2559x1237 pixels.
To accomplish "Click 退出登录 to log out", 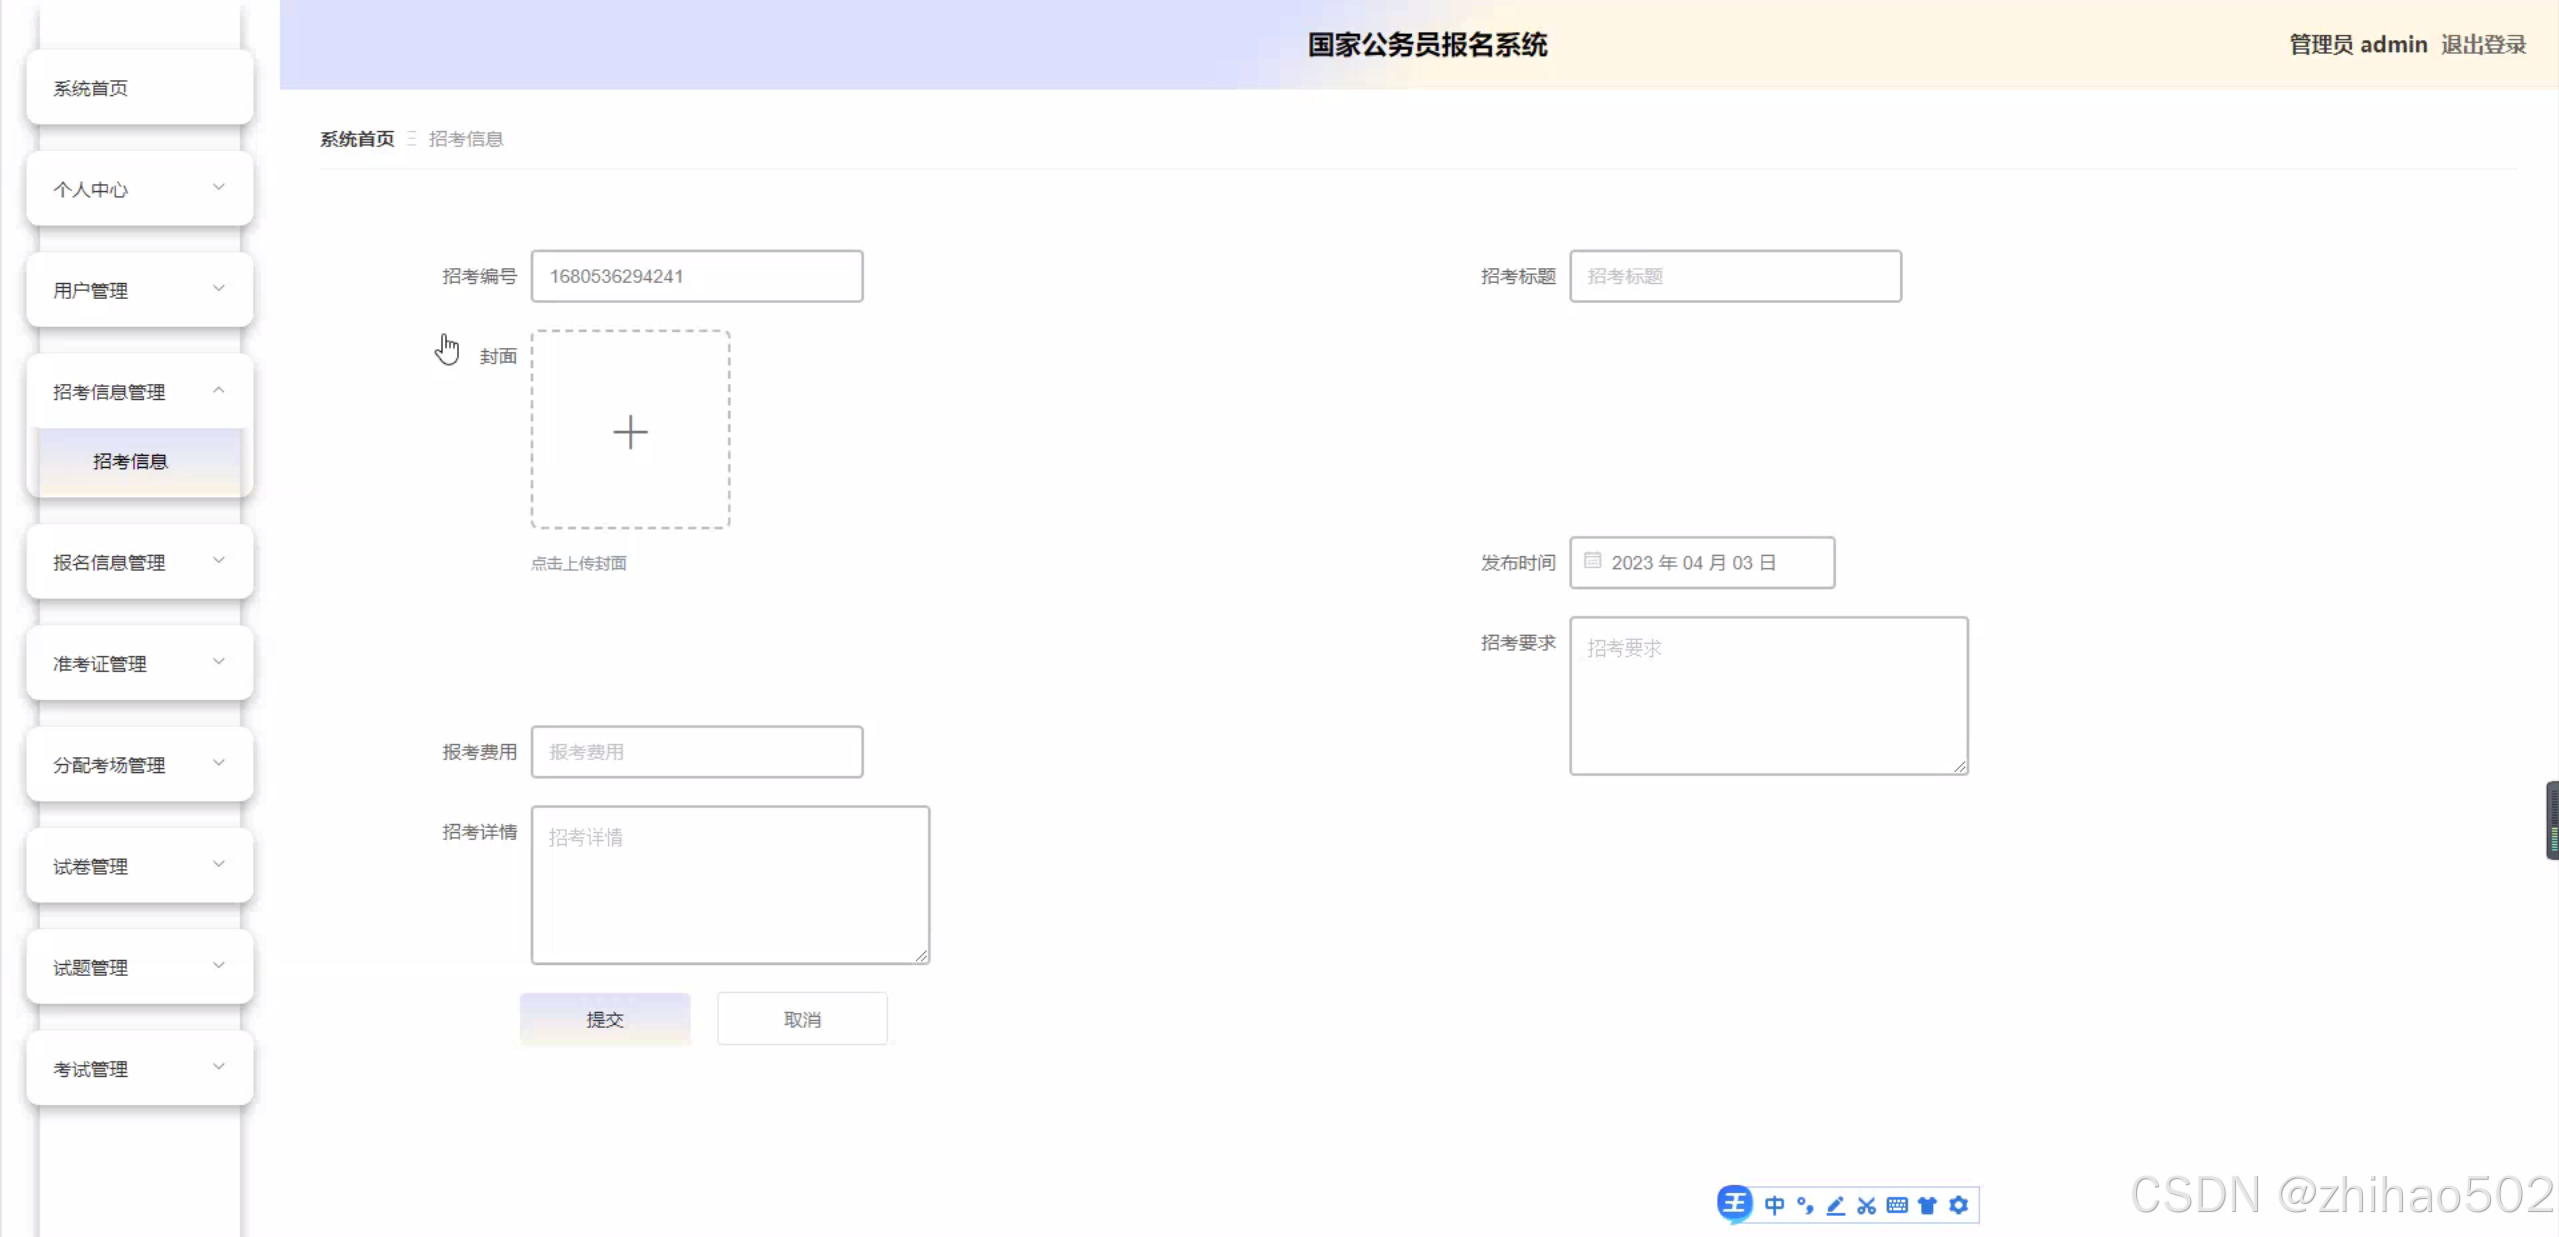I will [2483, 45].
